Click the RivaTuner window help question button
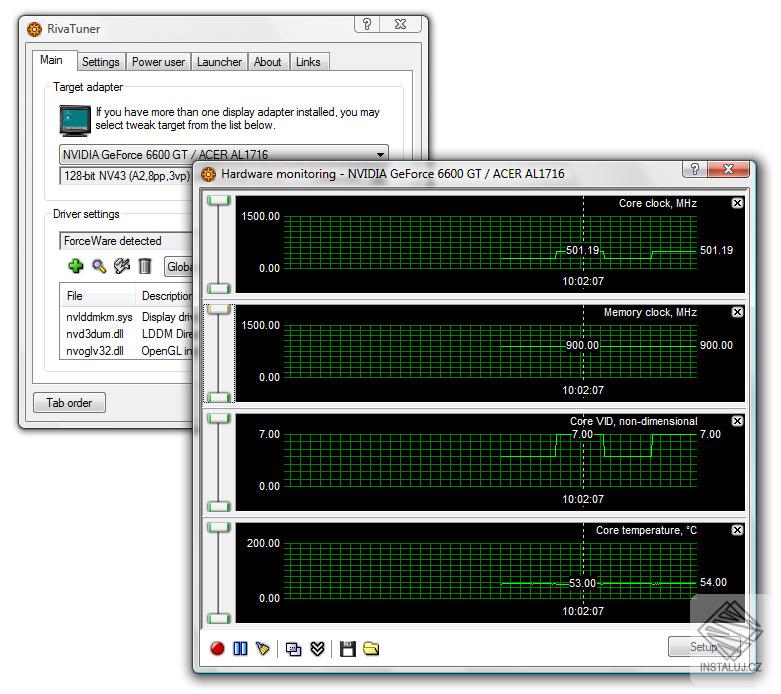This screenshot has height=694, width=781. (367, 23)
